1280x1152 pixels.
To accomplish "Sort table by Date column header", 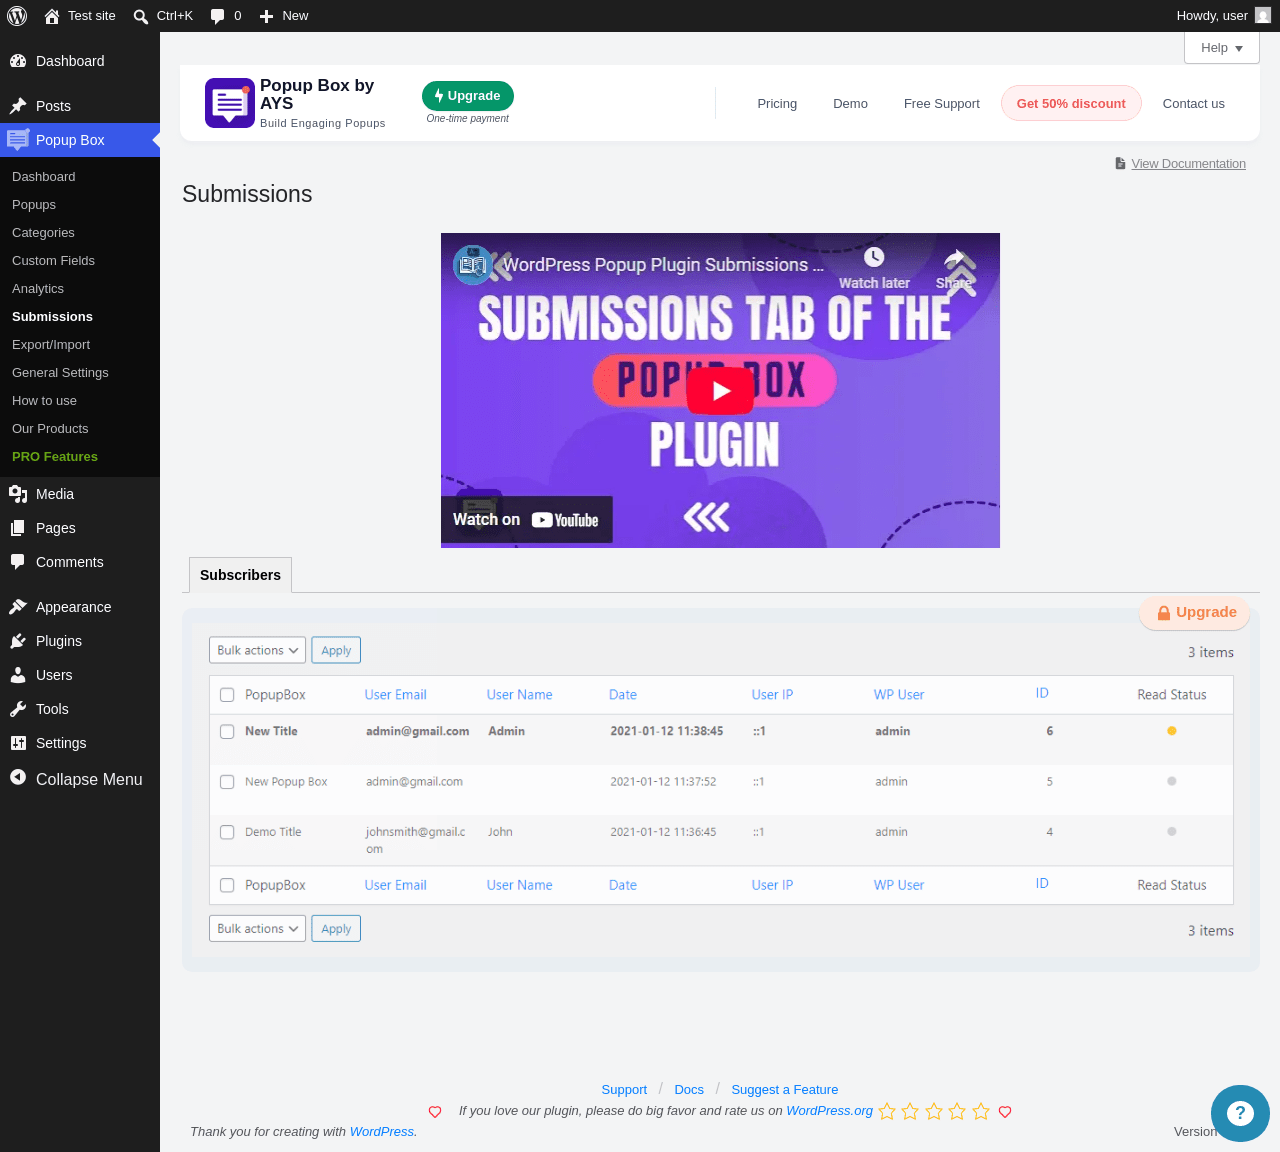I will (x=623, y=695).
